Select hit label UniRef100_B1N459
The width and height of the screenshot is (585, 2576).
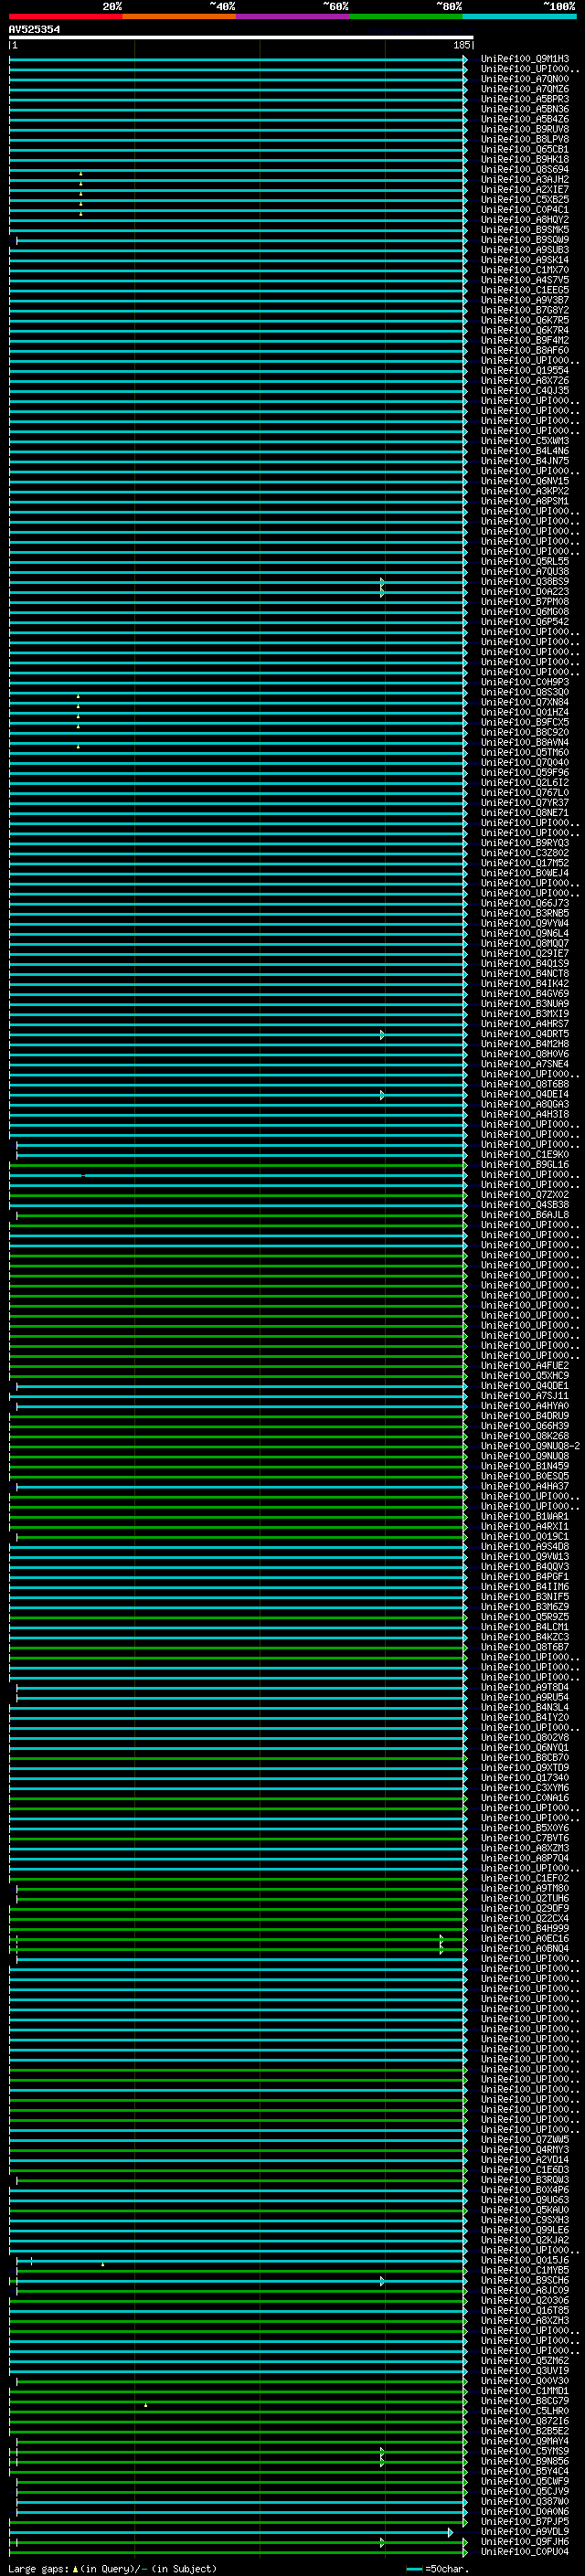click(525, 1466)
